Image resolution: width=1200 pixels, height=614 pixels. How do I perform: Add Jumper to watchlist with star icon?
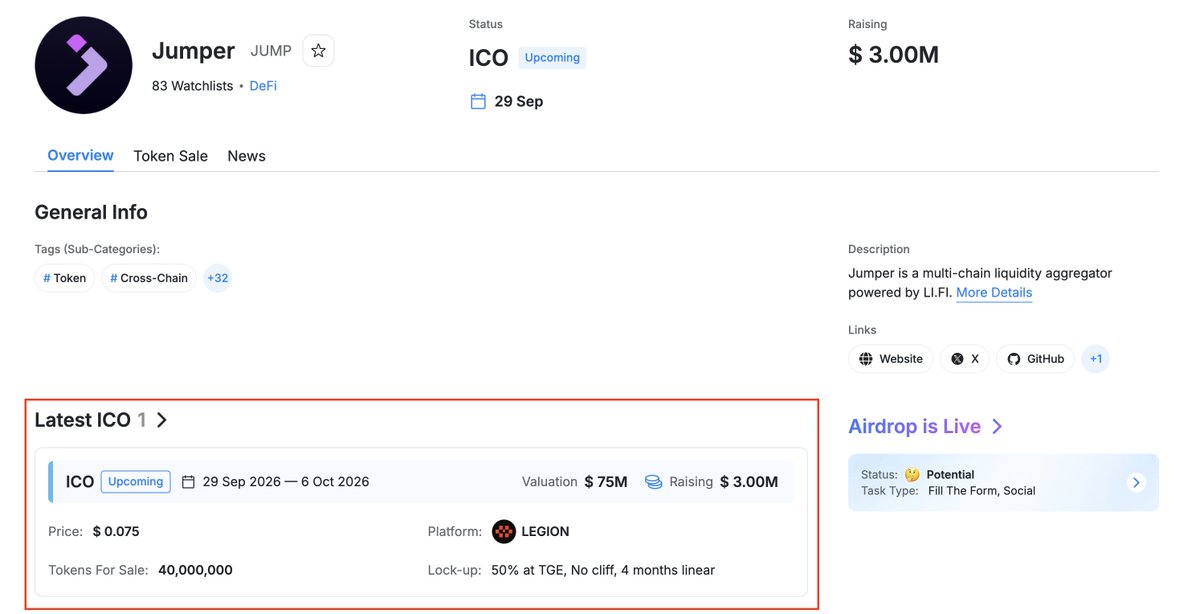[318, 50]
